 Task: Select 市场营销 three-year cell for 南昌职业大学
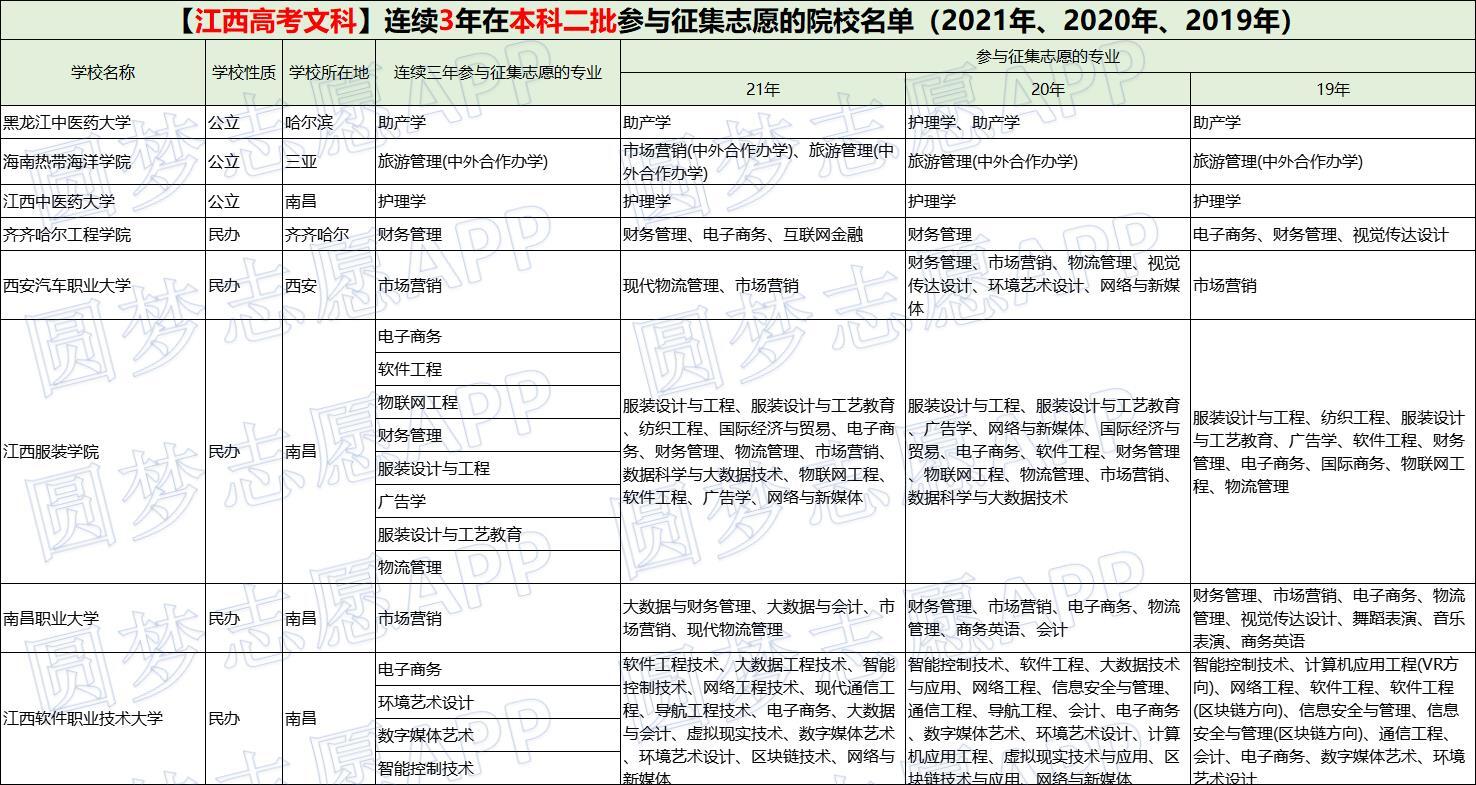pos(498,618)
